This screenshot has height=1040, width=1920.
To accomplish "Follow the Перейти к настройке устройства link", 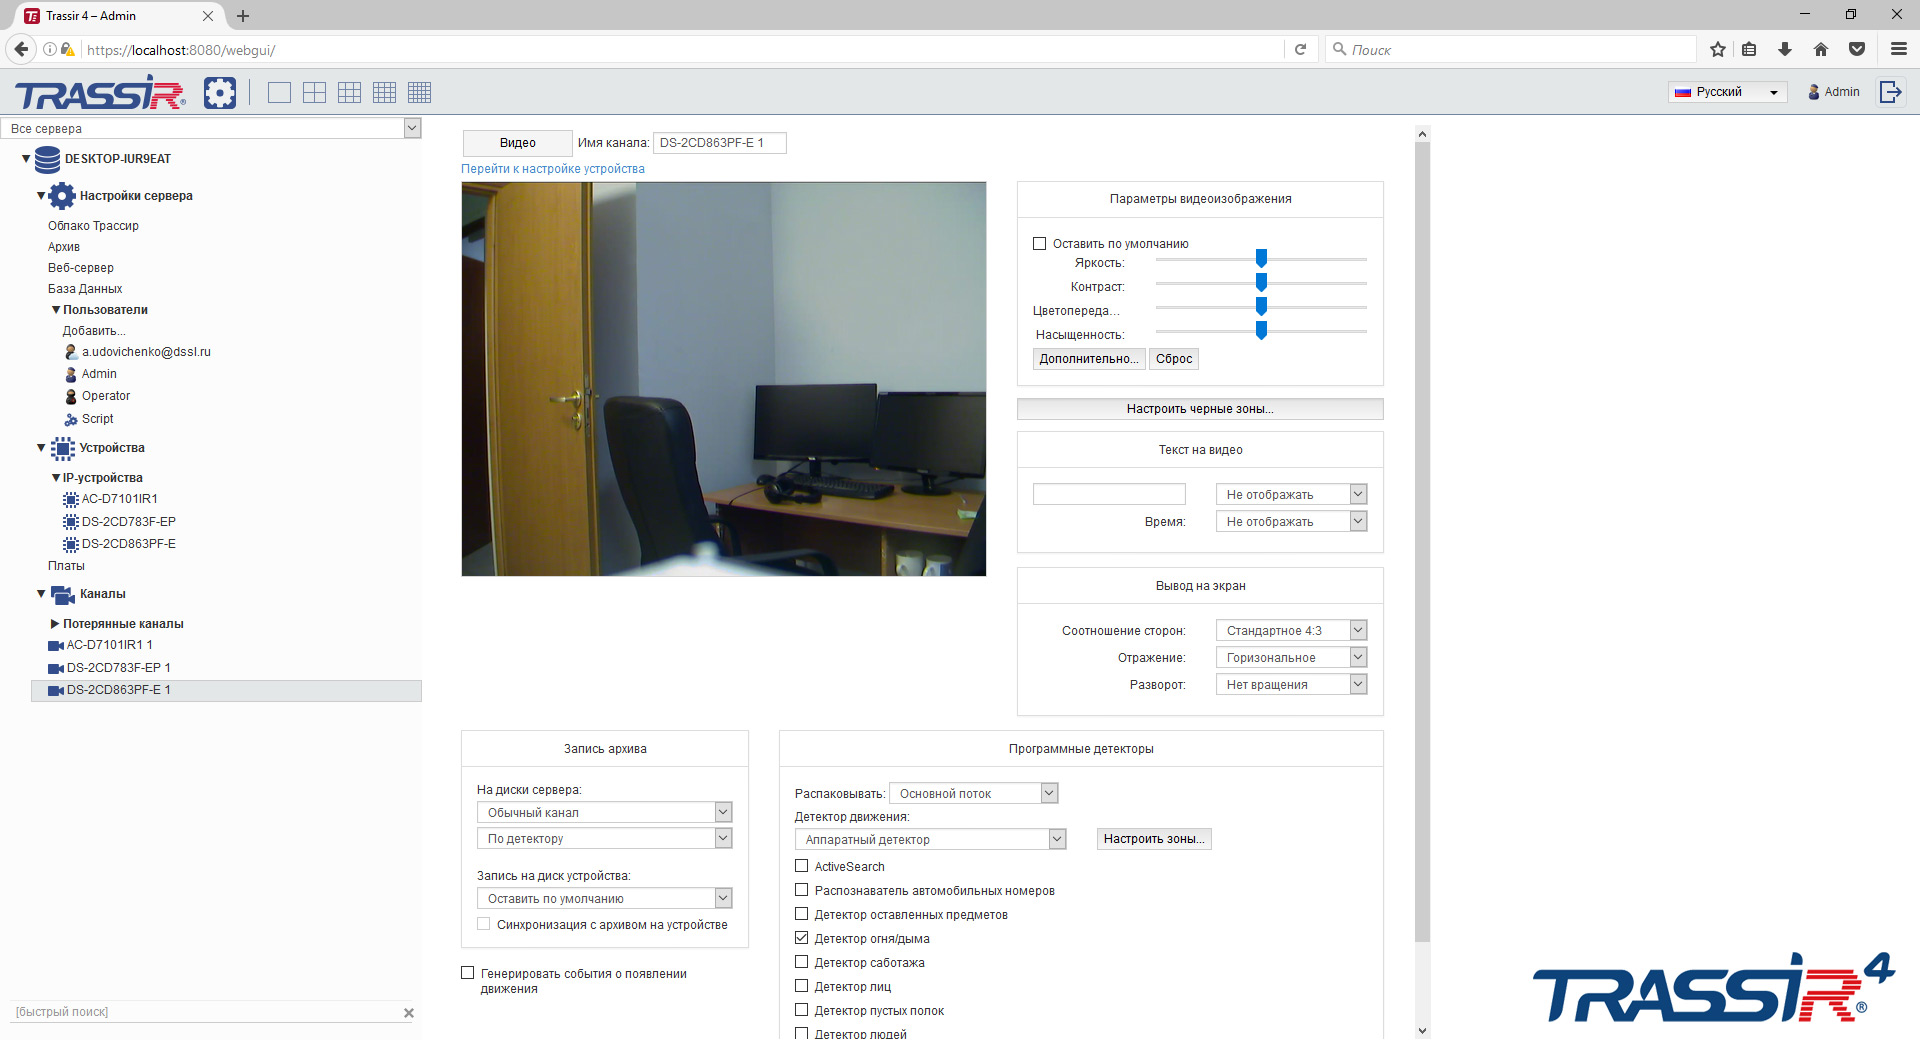I will [551, 169].
